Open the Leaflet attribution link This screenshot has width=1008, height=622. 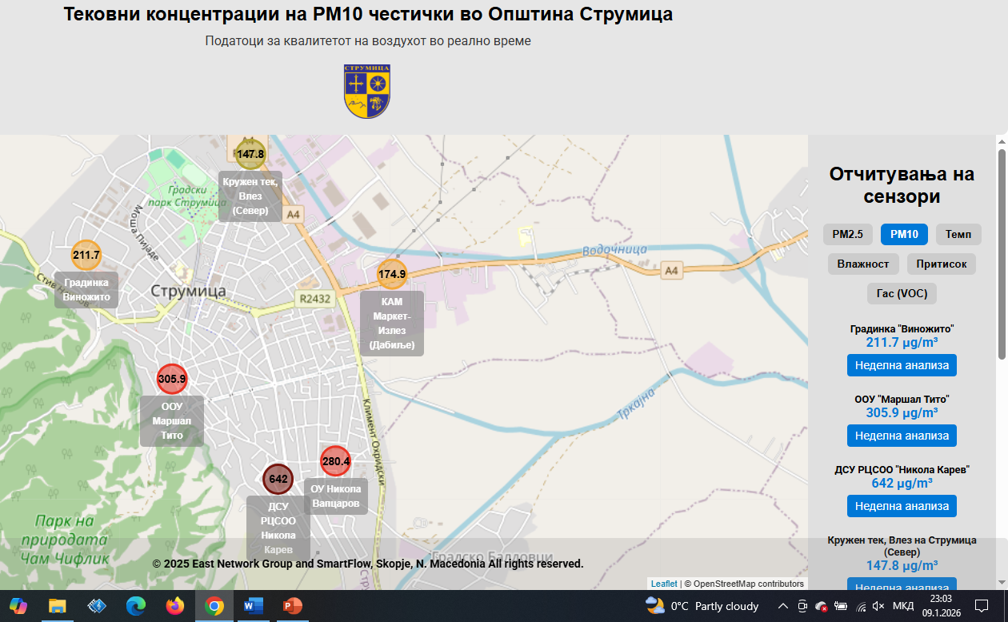point(664,584)
